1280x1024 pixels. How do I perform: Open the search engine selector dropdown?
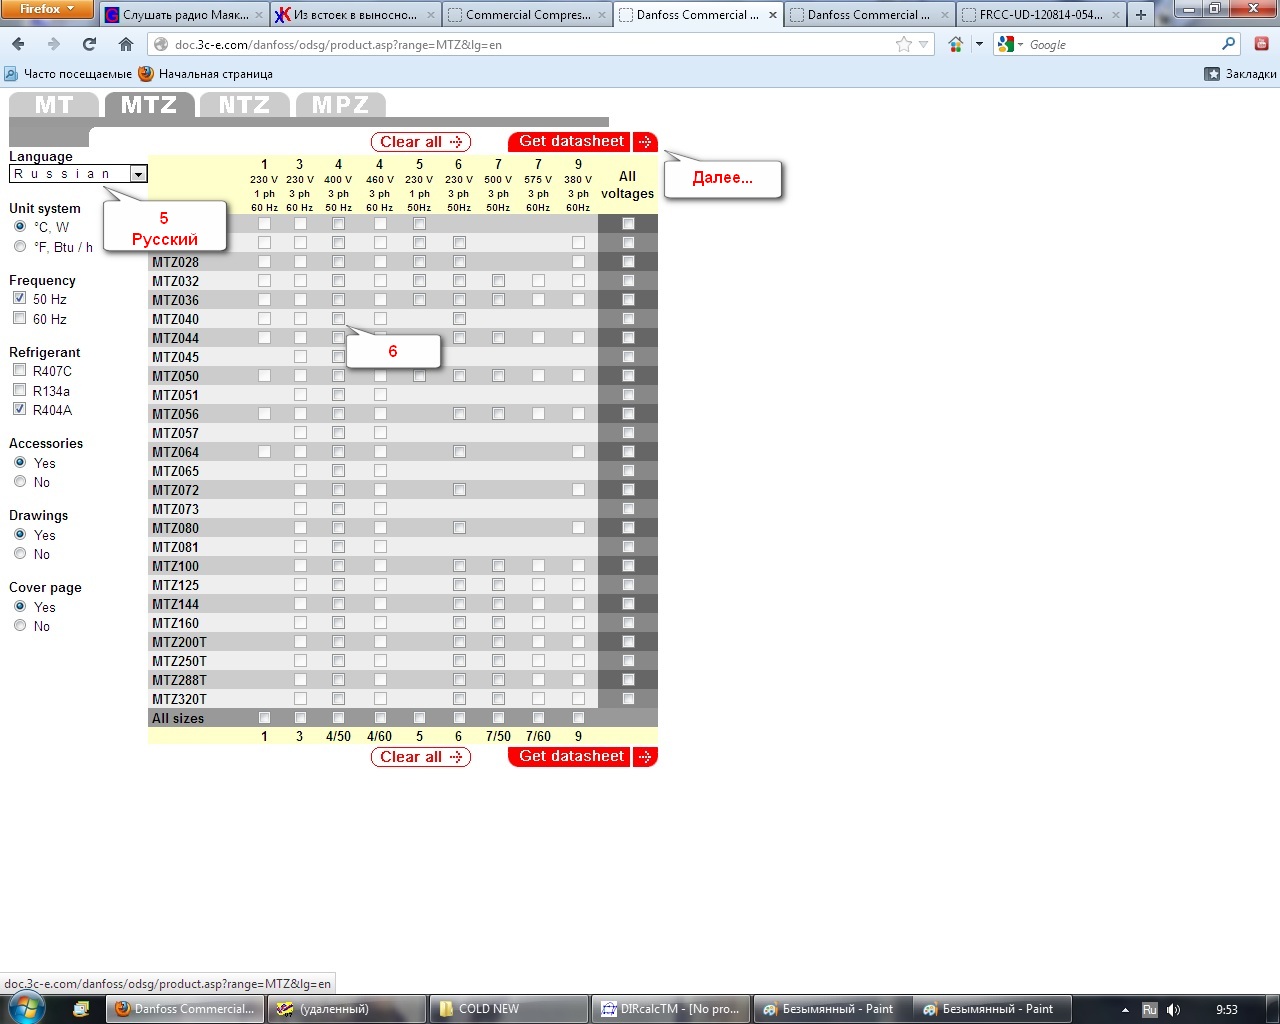[1008, 44]
